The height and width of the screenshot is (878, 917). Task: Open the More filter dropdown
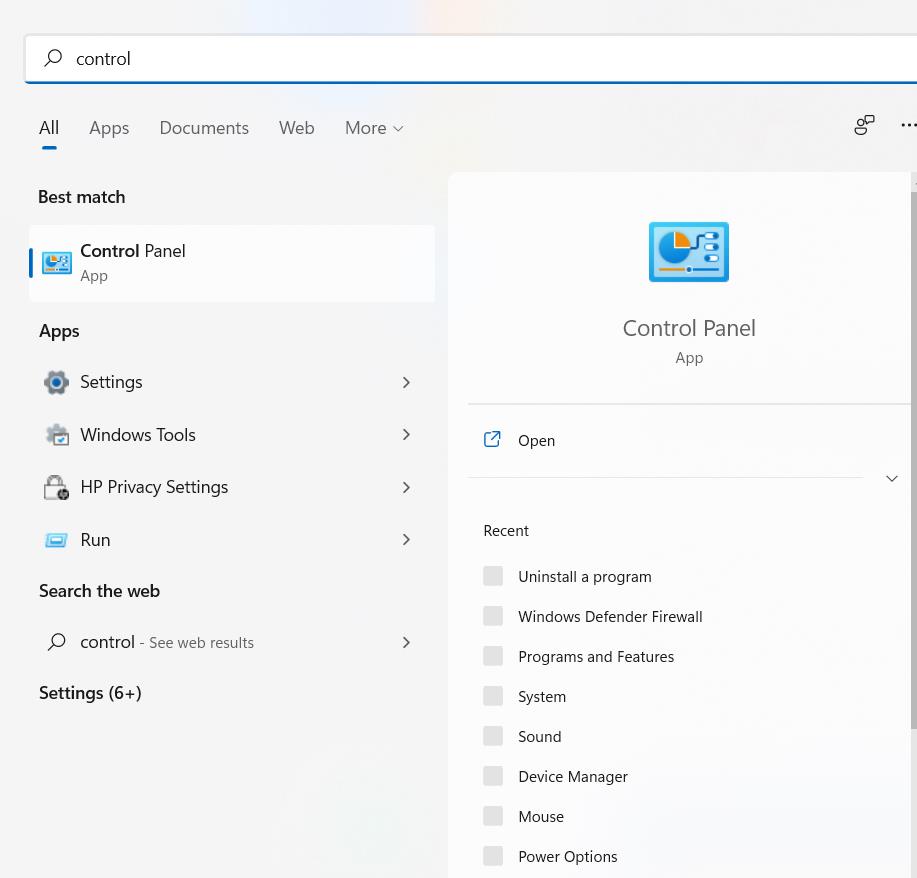click(374, 128)
